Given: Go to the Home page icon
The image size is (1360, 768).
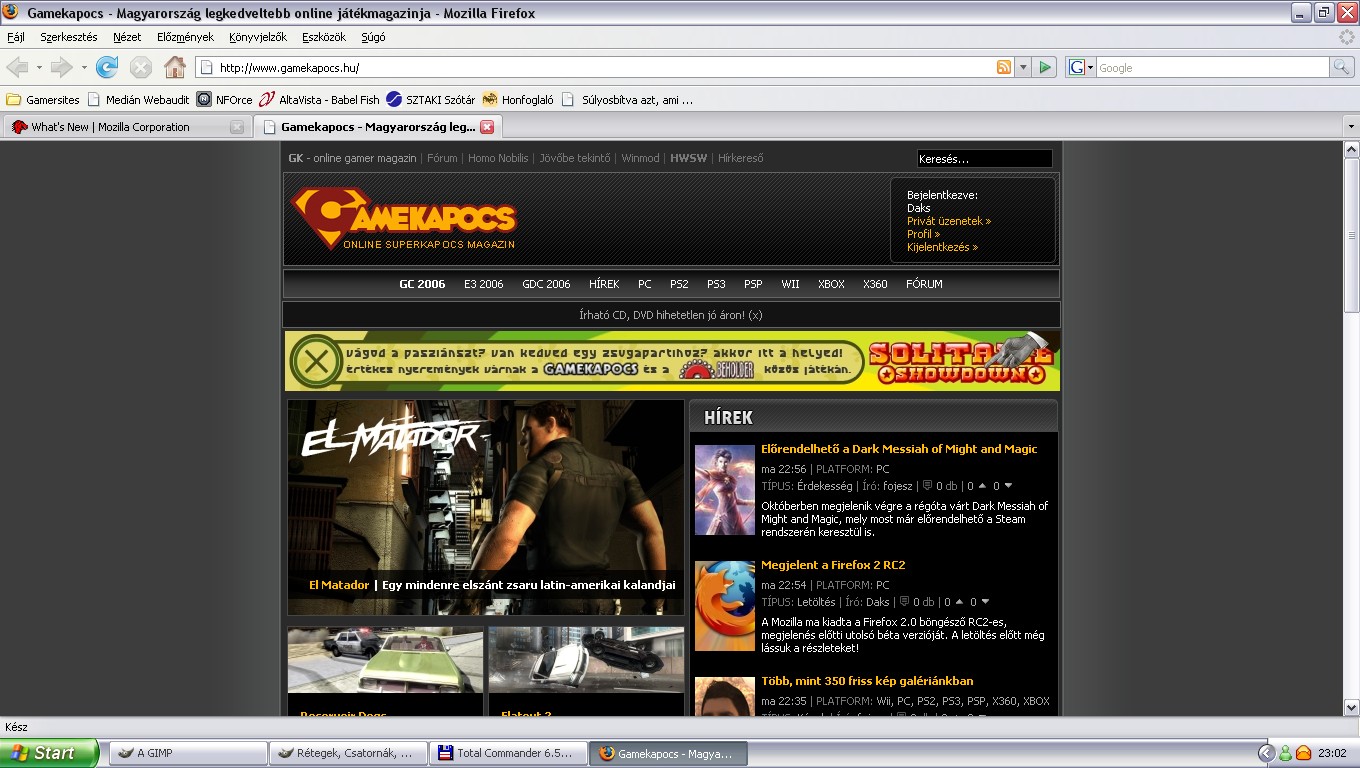Looking at the screenshot, I should tap(175, 67).
